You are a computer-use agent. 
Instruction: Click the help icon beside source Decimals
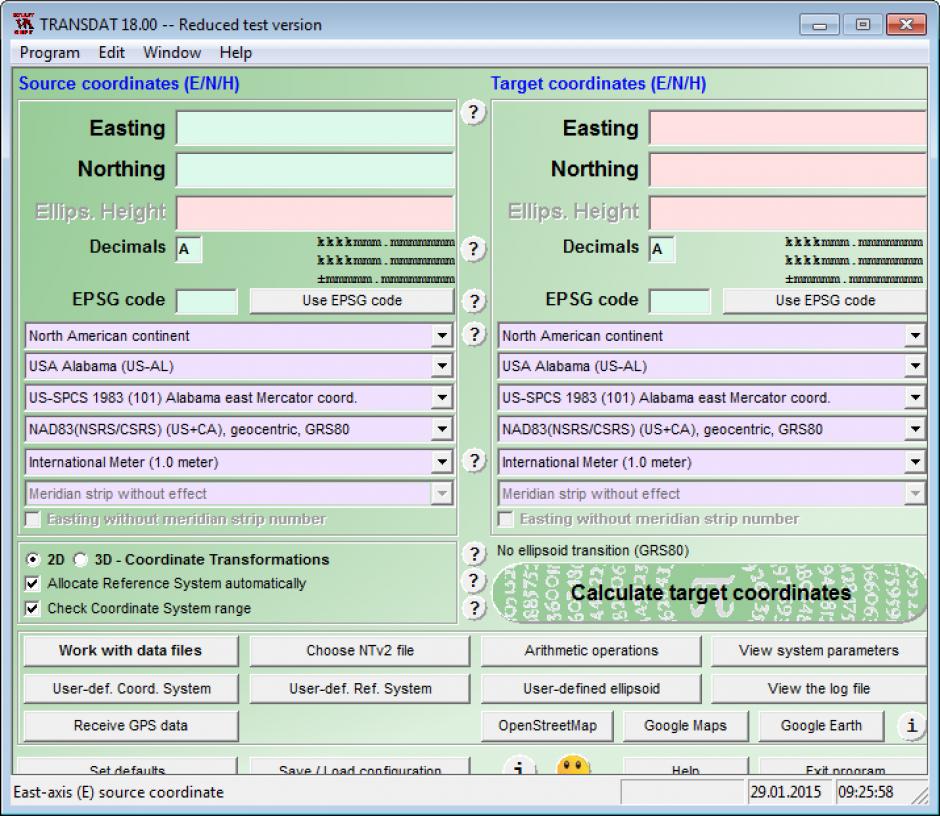(474, 248)
